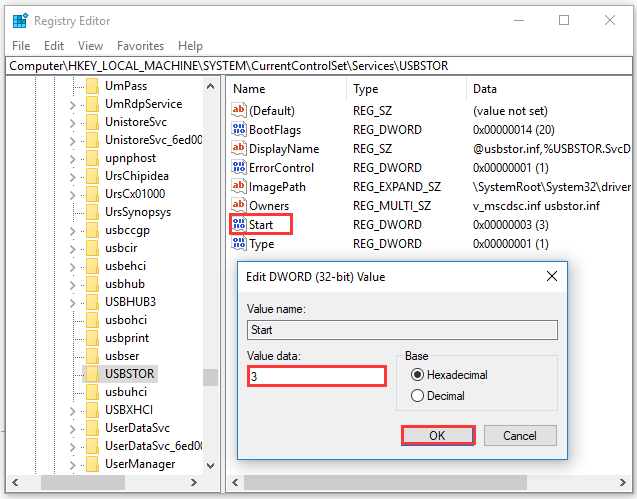This screenshot has width=637, height=499.
Task: Click the Value name field showing Start
Action: (402, 330)
